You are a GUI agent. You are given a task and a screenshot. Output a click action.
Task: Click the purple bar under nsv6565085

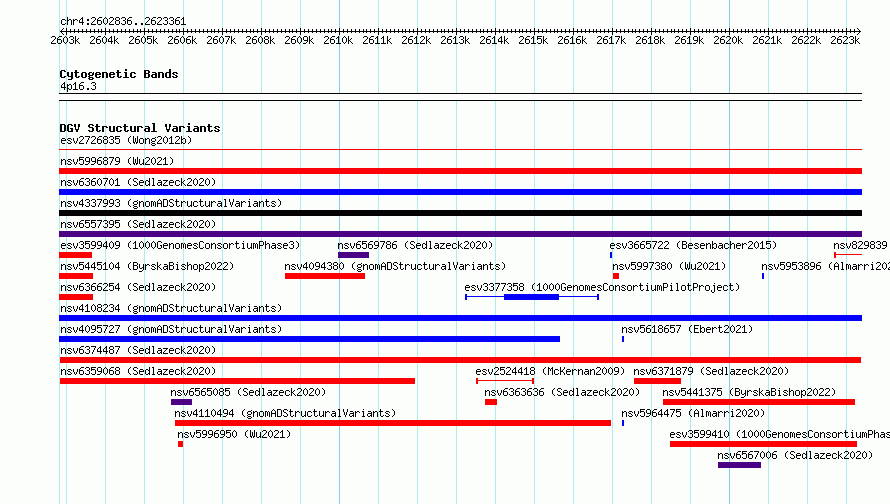pyautogui.click(x=181, y=402)
